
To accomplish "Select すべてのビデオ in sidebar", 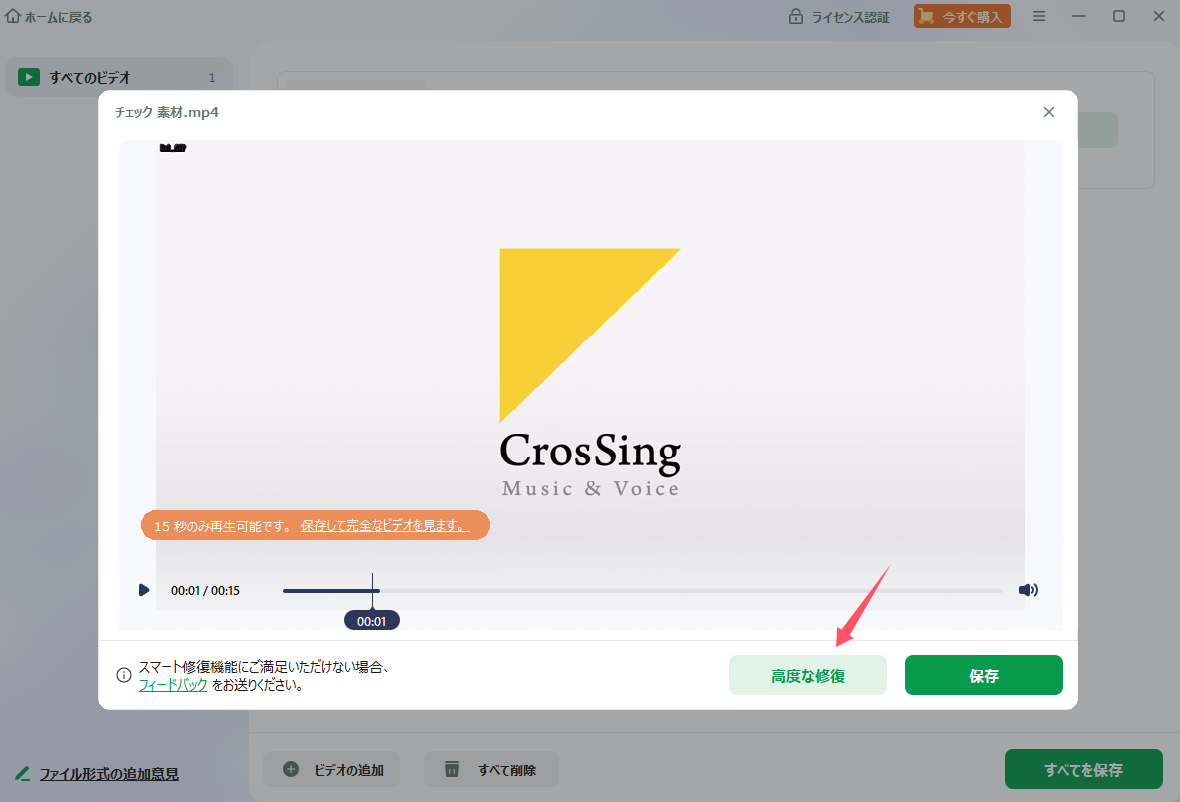I will (x=118, y=77).
